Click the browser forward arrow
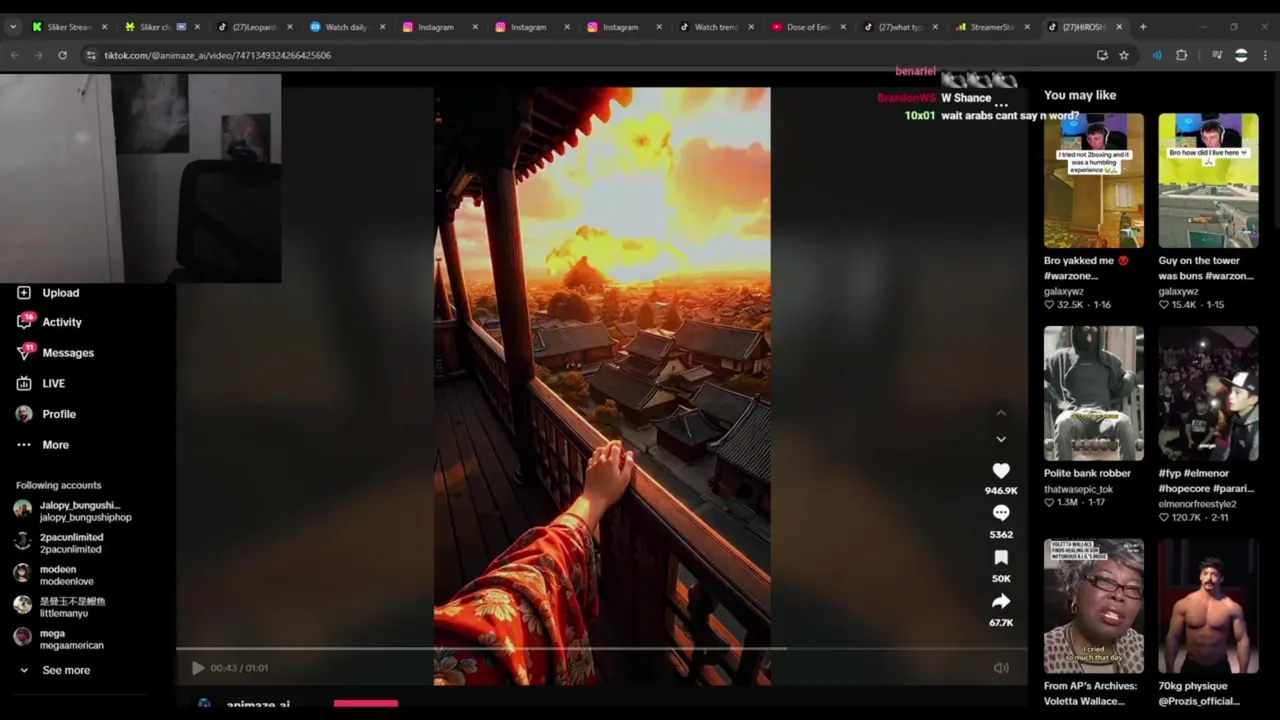This screenshot has width=1280, height=720. (38, 55)
